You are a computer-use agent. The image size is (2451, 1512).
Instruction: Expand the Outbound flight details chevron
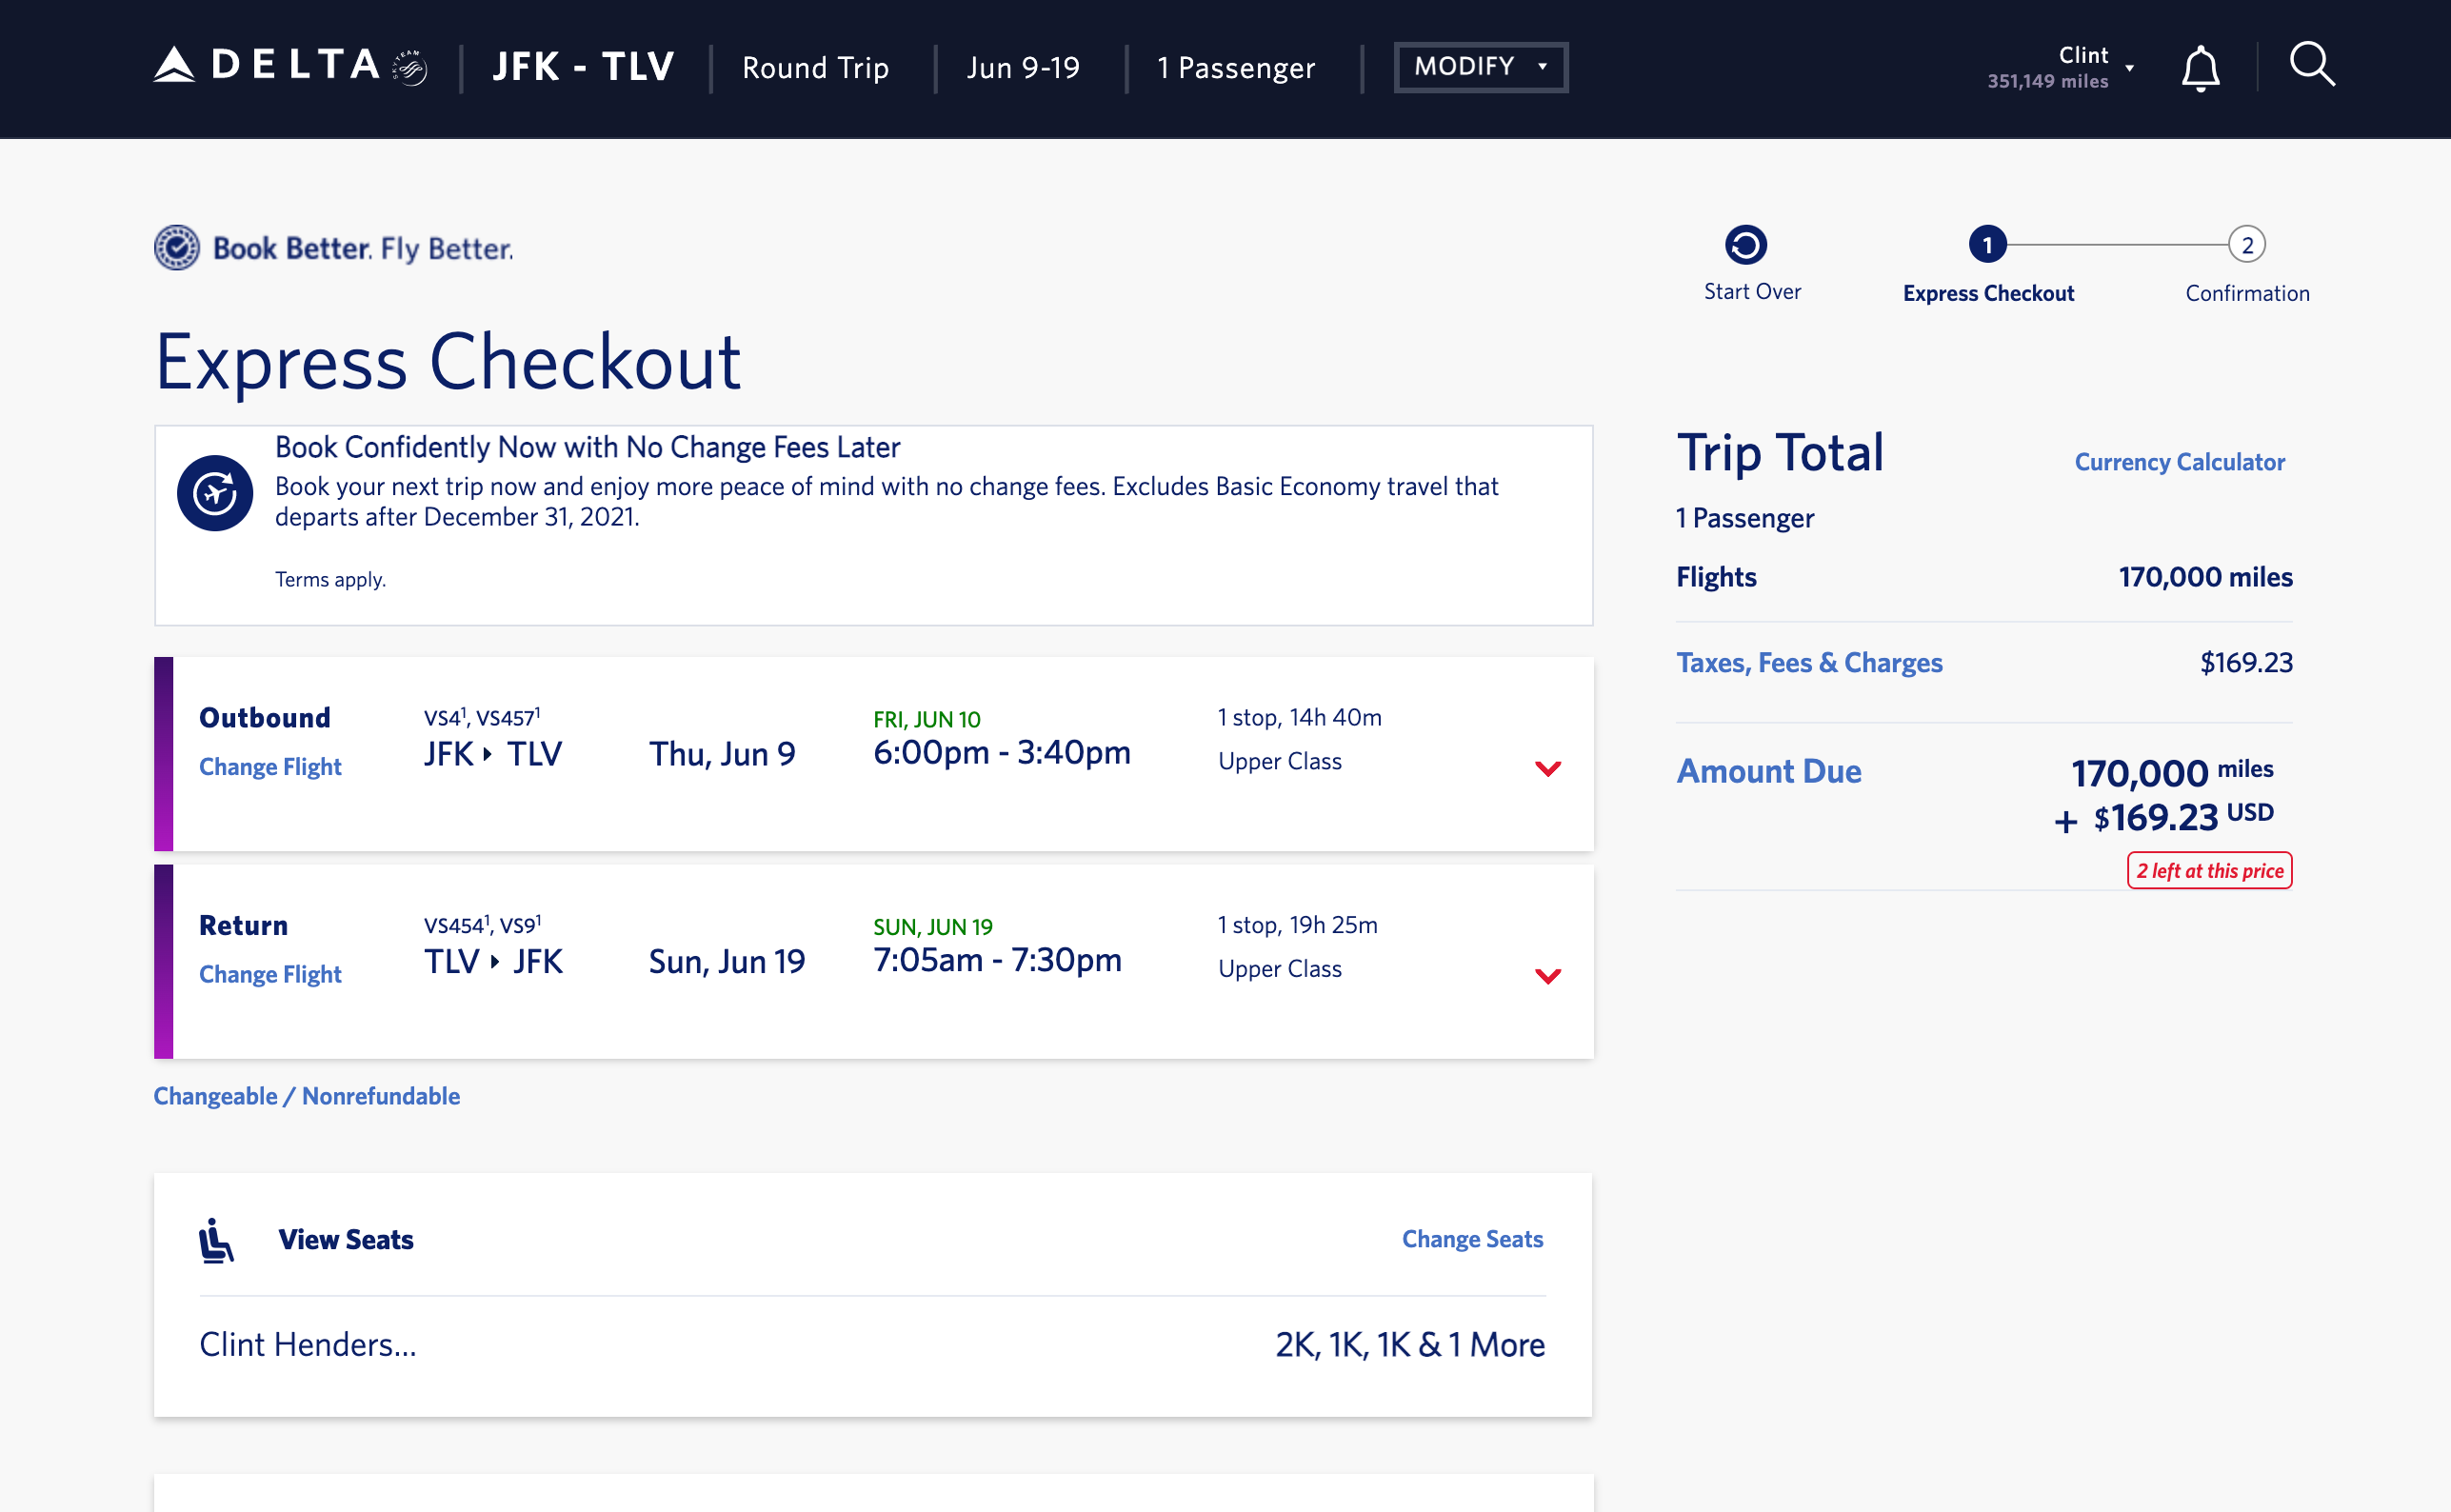[x=1547, y=768]
